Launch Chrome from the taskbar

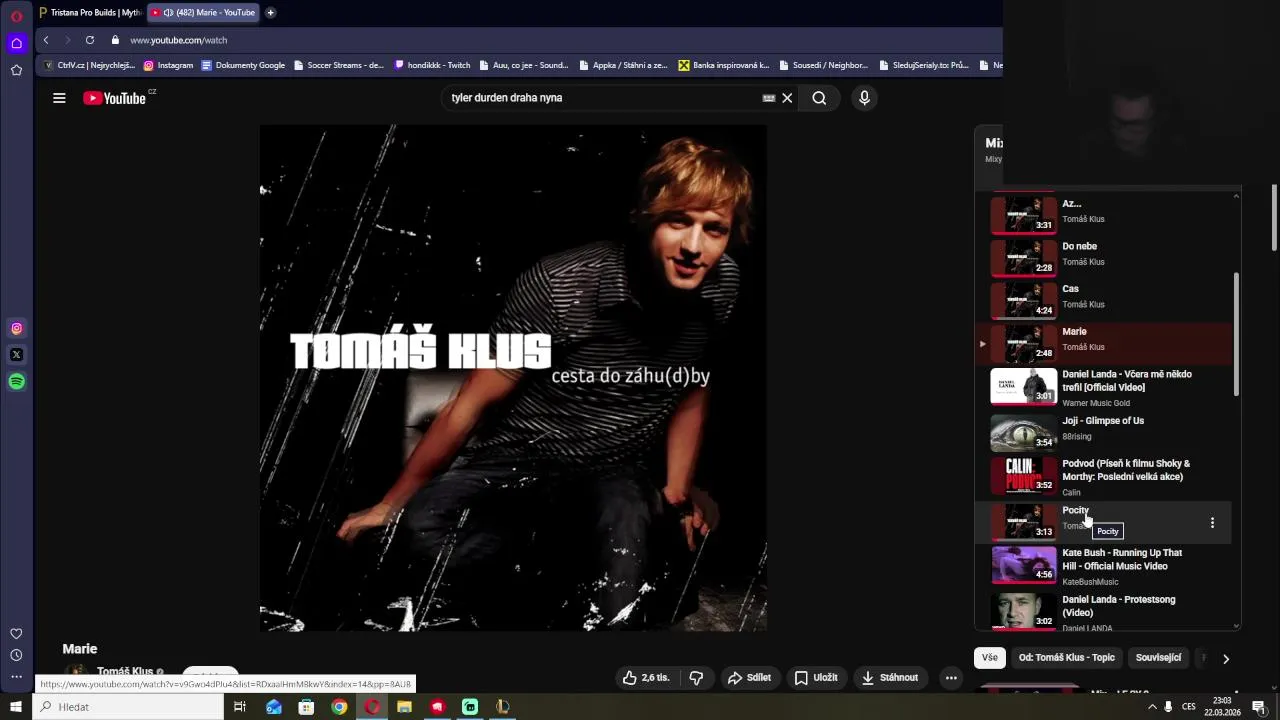click(x=339, y=707)
